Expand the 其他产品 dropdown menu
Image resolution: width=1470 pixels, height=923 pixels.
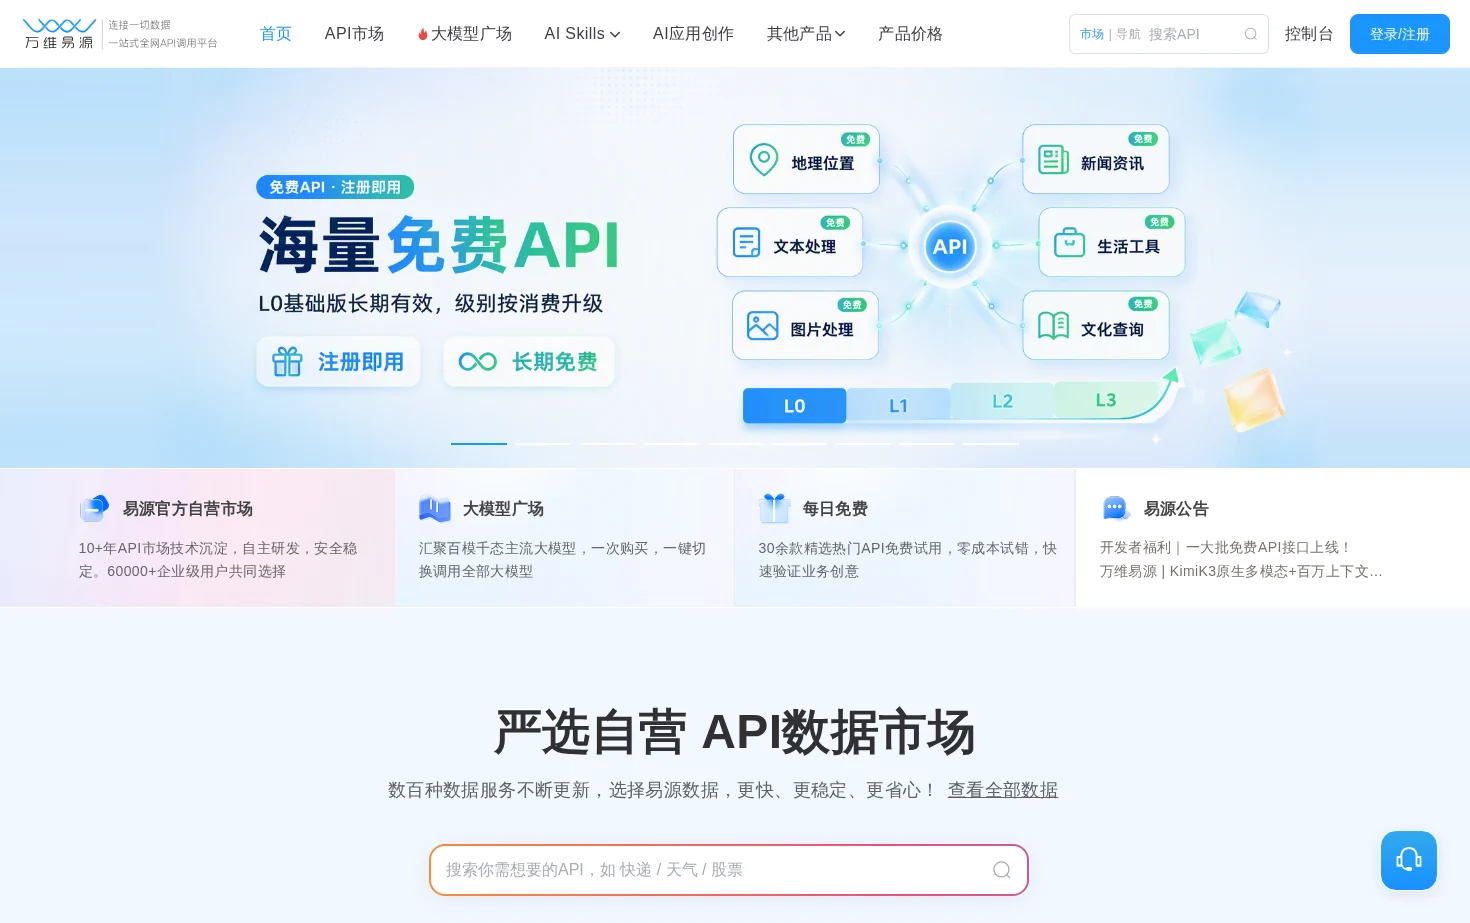point(806,34)
